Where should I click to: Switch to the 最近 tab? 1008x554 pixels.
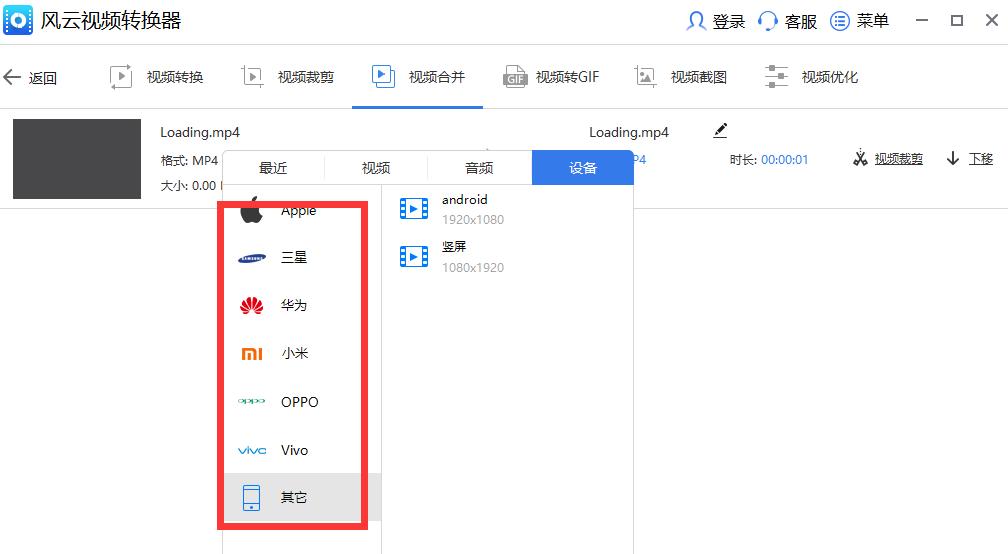tap(273, 168)
